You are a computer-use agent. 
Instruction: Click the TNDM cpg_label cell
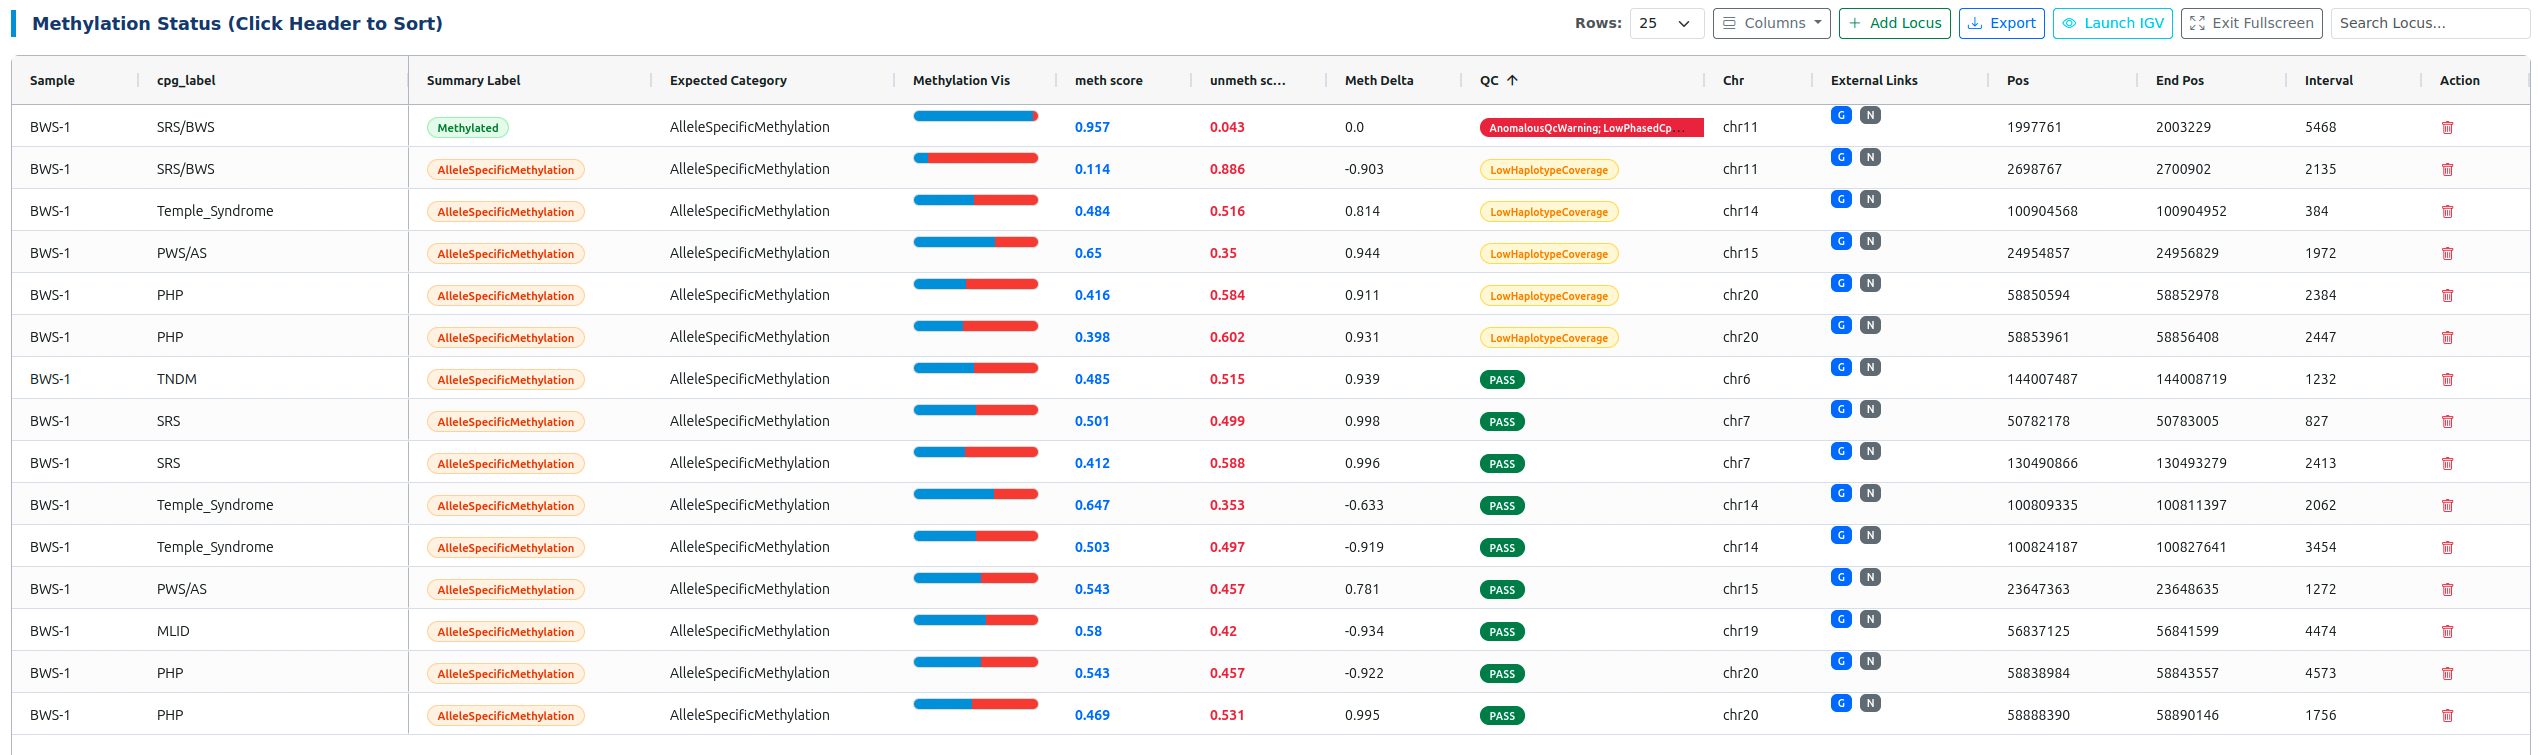coord(177,379)
